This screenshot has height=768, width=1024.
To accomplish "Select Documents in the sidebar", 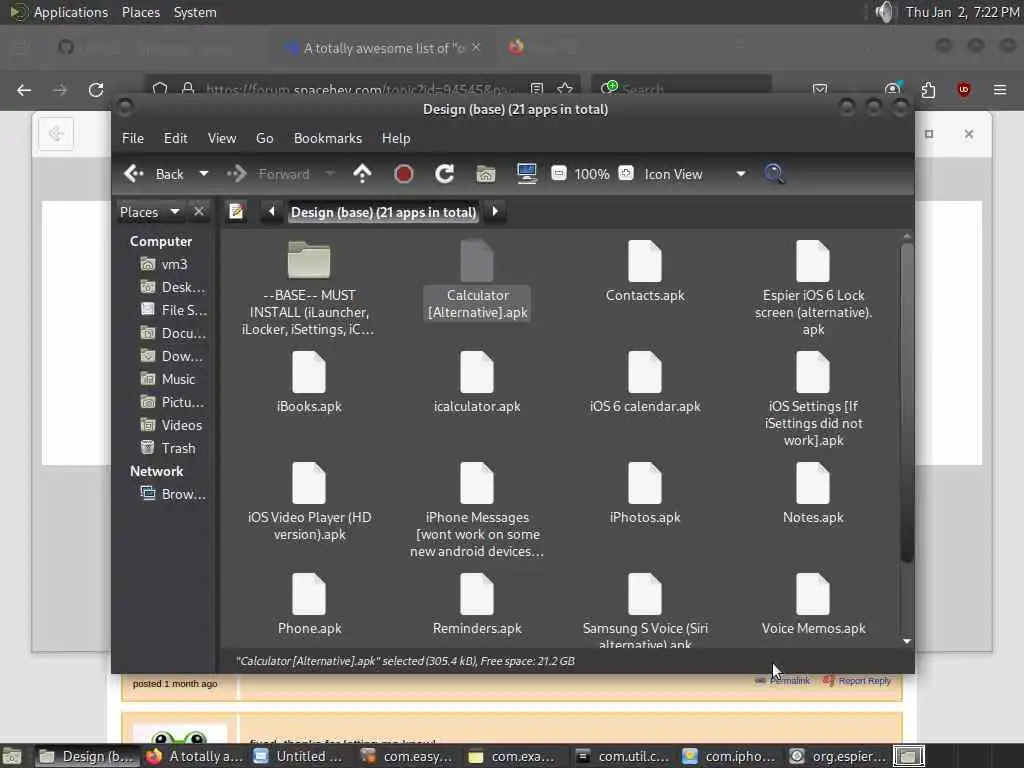I will click(x=174, y=333).
